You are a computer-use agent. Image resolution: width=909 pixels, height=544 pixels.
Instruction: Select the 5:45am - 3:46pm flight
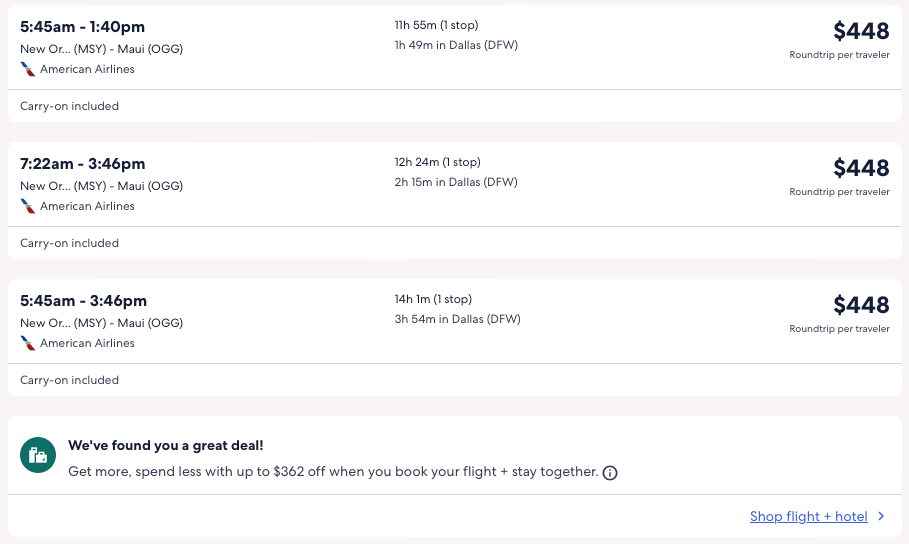click(x=83, y=301)
